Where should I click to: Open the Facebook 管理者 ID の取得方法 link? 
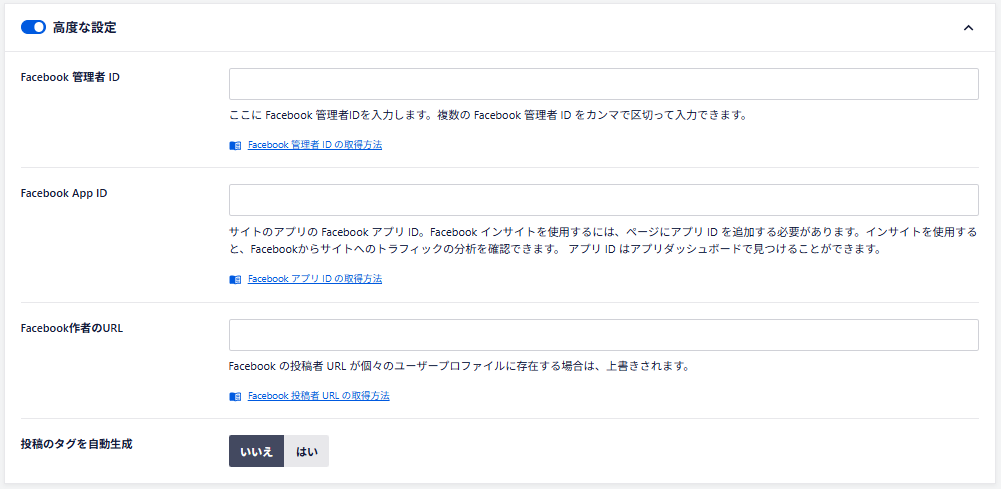(x=314, y=145)
